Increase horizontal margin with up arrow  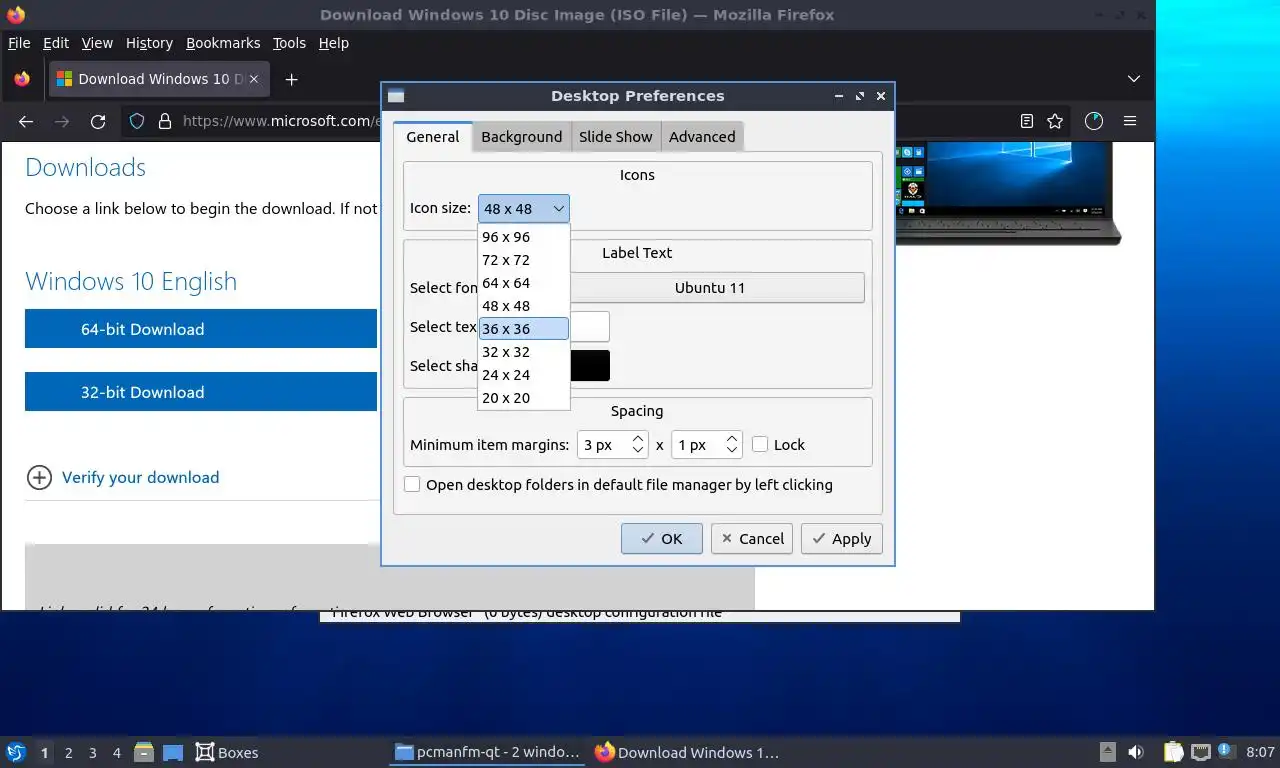638,439
